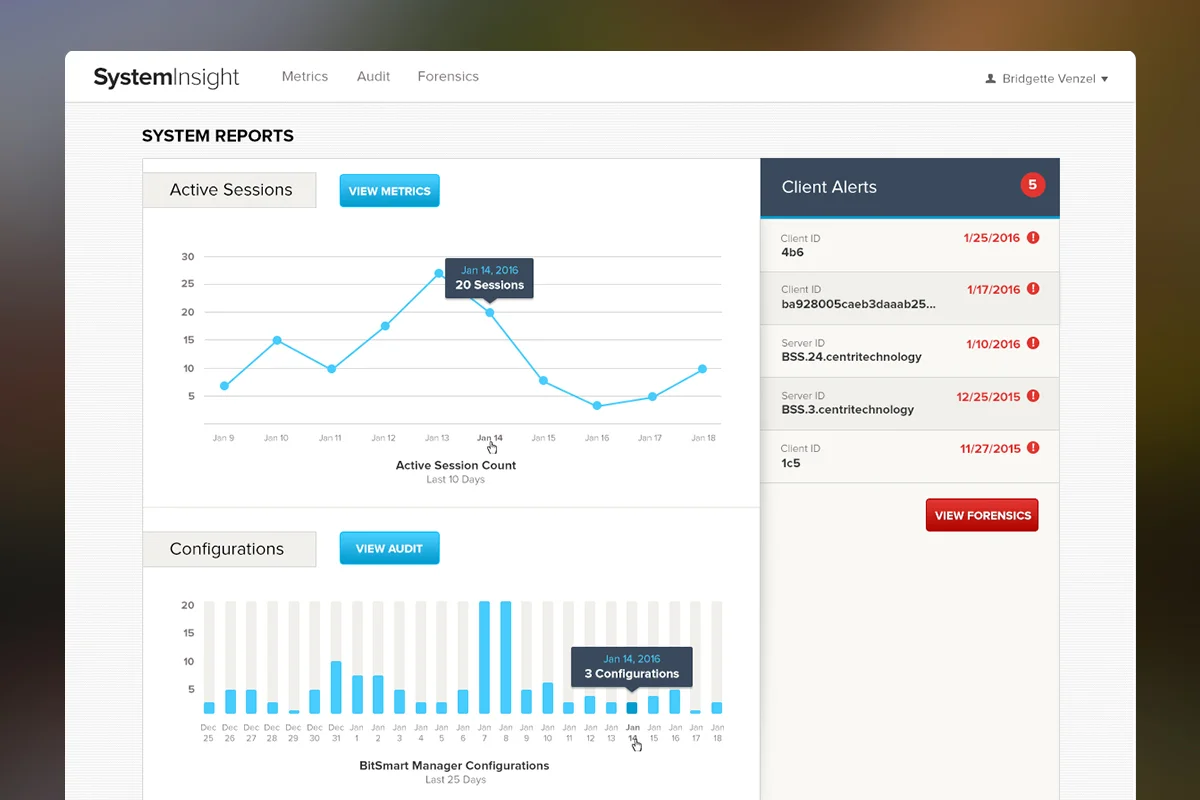Click alert icon for 12/25/2015 alert
This screenshot has height=800, width=1200.
[1033, 396]
